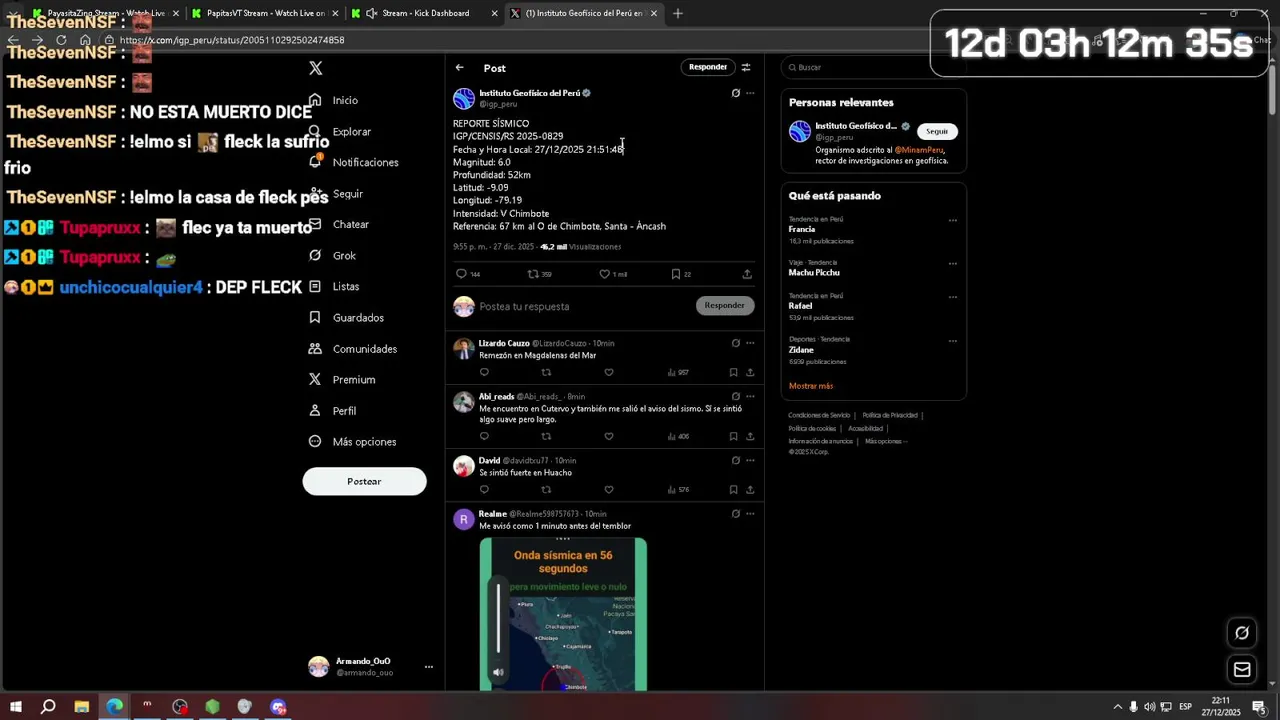The image size is (1280, 720).
Task: Open more options on Realme reply
Action: 750,513
